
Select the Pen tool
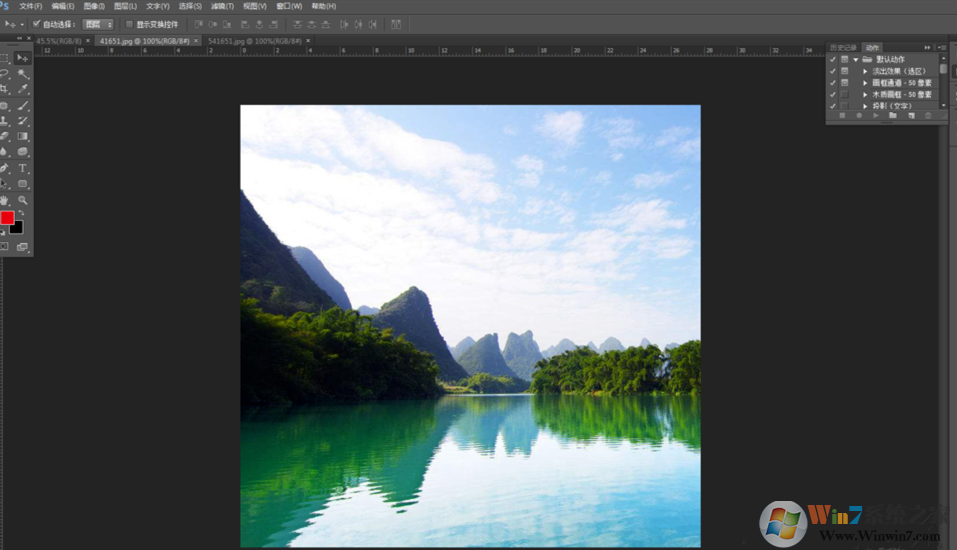click(x=4, y=168)
